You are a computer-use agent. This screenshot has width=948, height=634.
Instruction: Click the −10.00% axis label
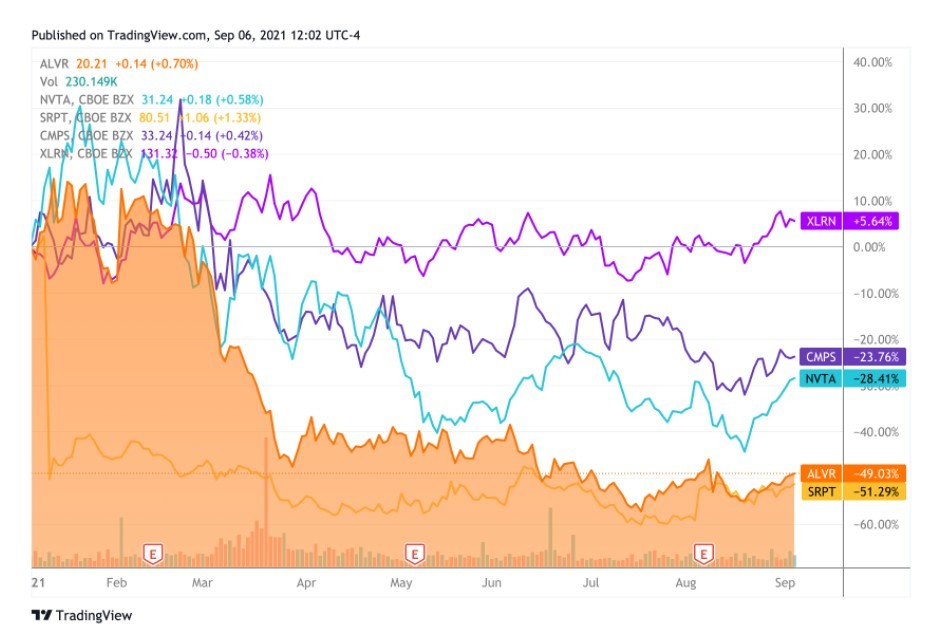(x=875, y=293)
